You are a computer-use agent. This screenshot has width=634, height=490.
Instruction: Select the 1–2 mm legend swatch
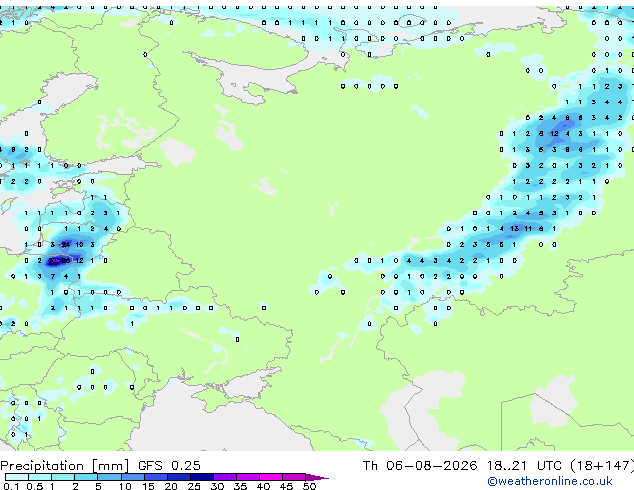[x=63, y=477]
